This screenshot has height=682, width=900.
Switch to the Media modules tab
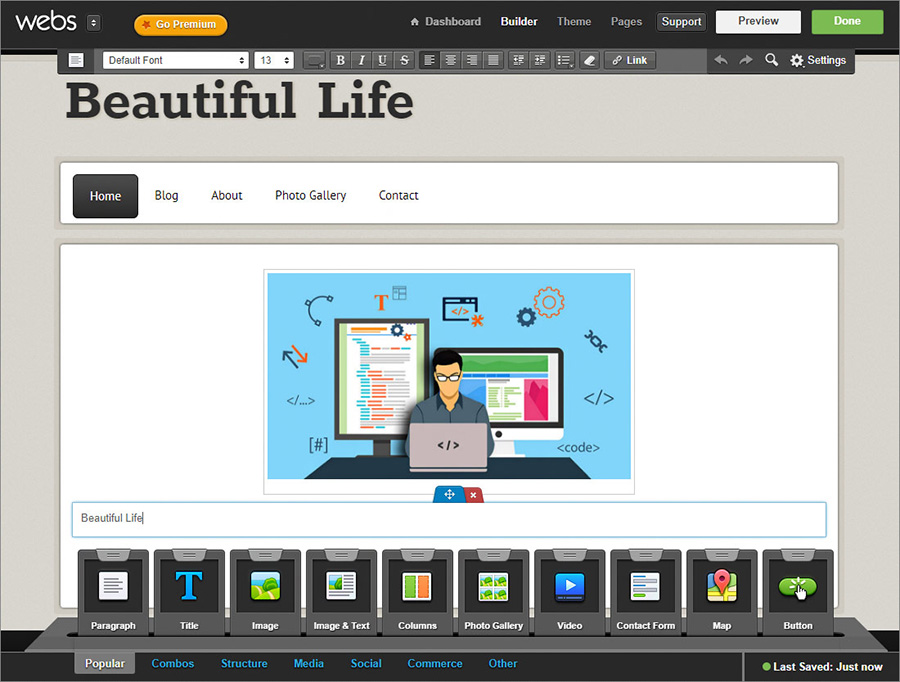click(x=309, y=663)
